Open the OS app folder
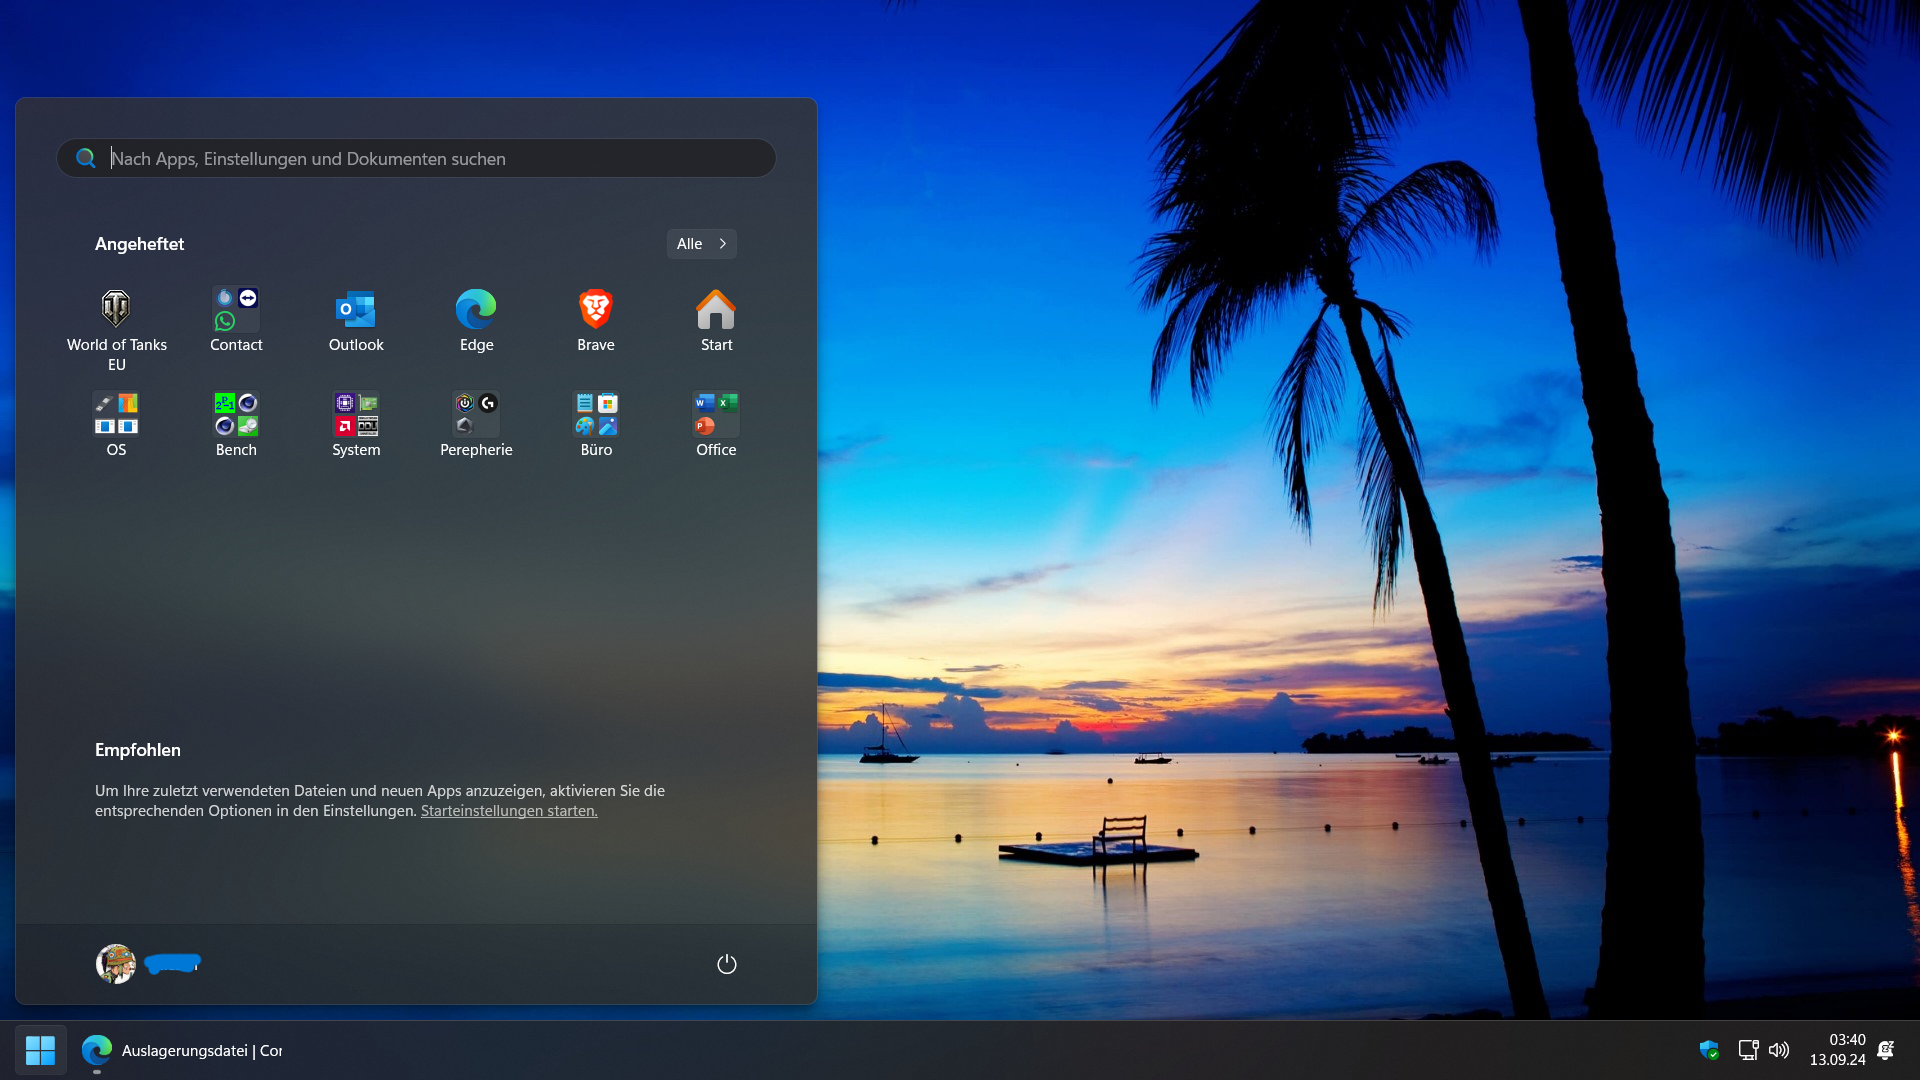Screen dimensions: 1920x1080 click(116, 415)
